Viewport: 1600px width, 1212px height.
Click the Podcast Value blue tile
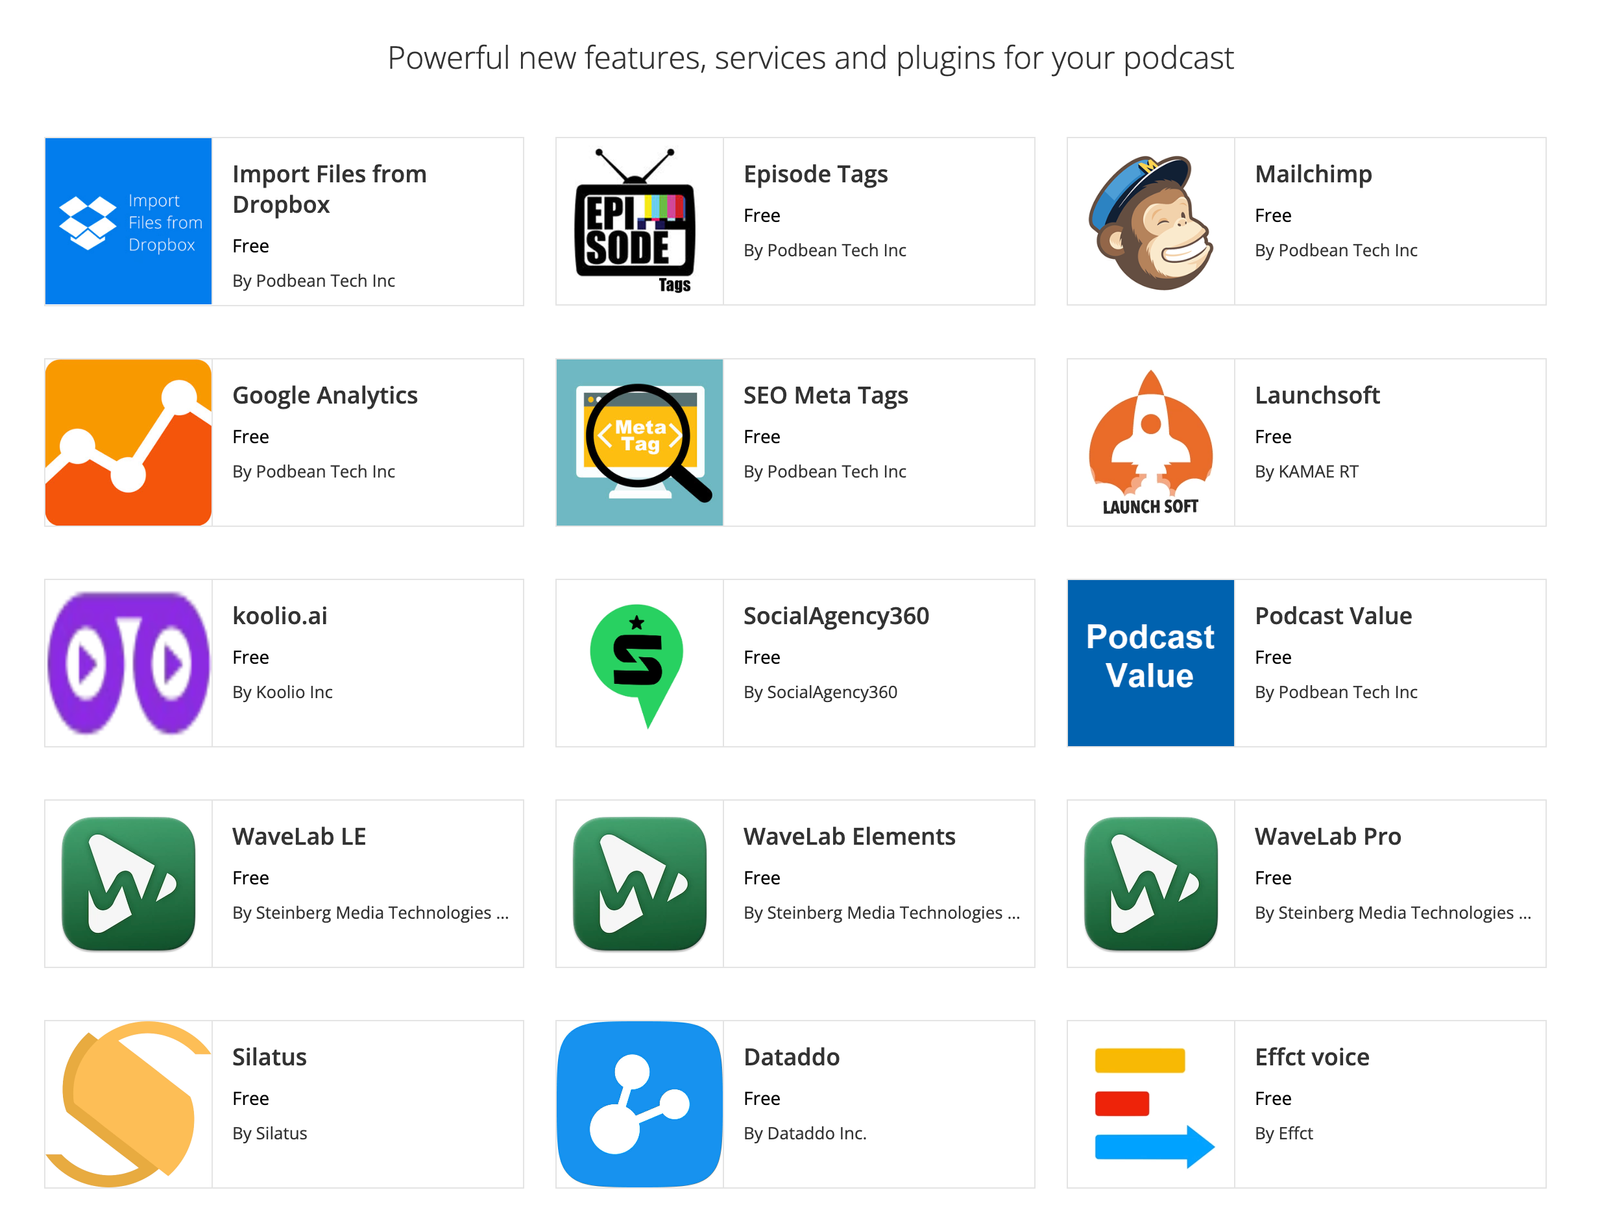(1149, 662)
